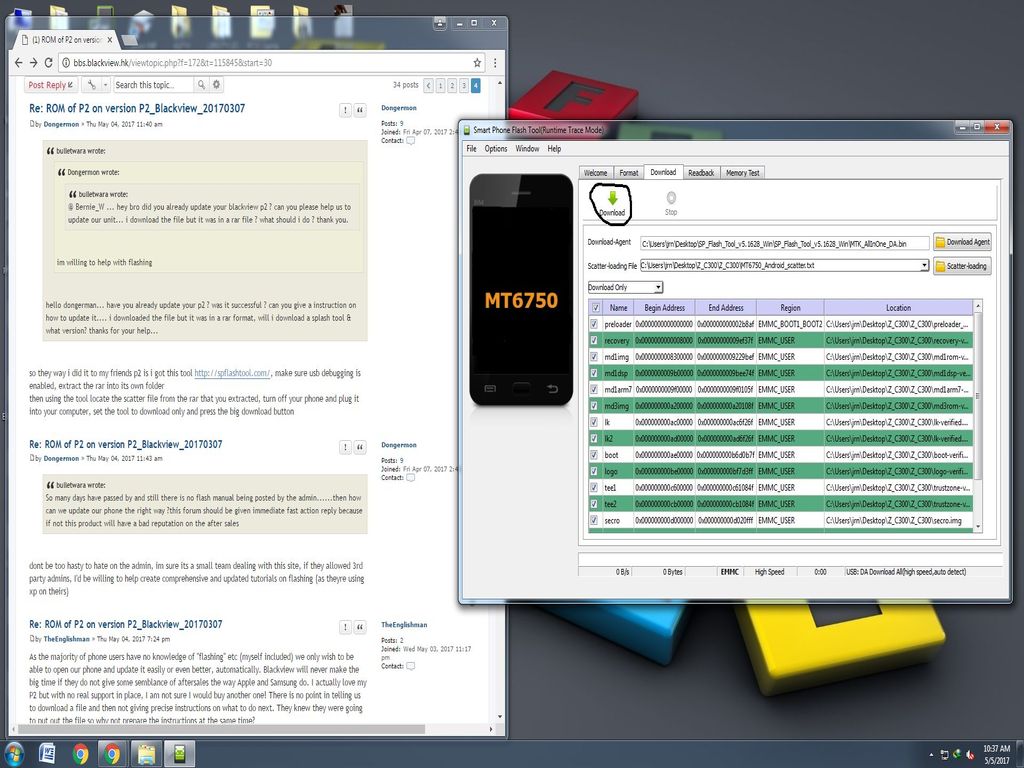Image resolution: width=1024 pixels, height=768 pixels.
Task: Uncheck the recovery partition checkbox
Action: point(594,340)
